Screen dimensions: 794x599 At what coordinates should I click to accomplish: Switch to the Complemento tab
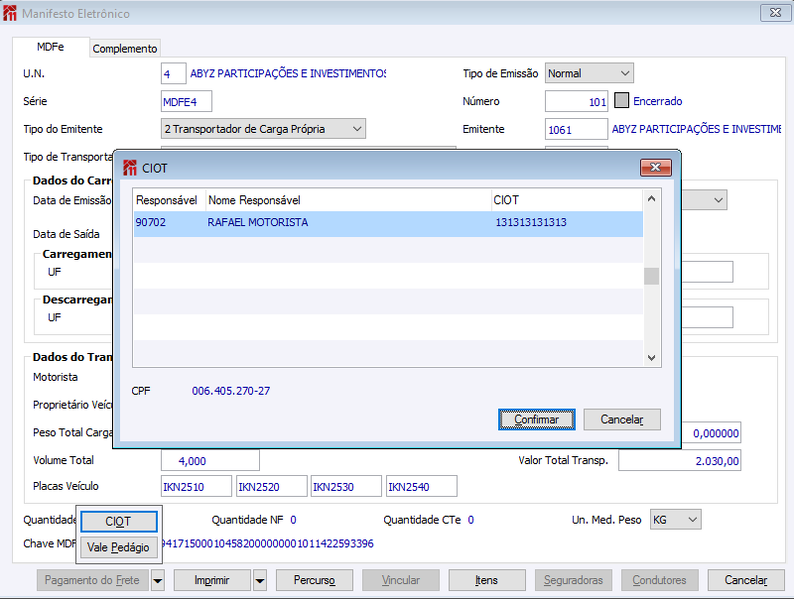(x=125, y=49)
